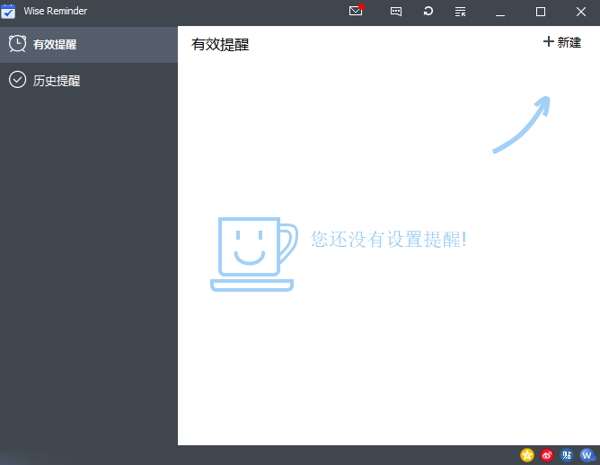Viewport: 600px width, 465px height.
Task: Click the 您还没有设置提醒! empty state text
Action: 389,239
